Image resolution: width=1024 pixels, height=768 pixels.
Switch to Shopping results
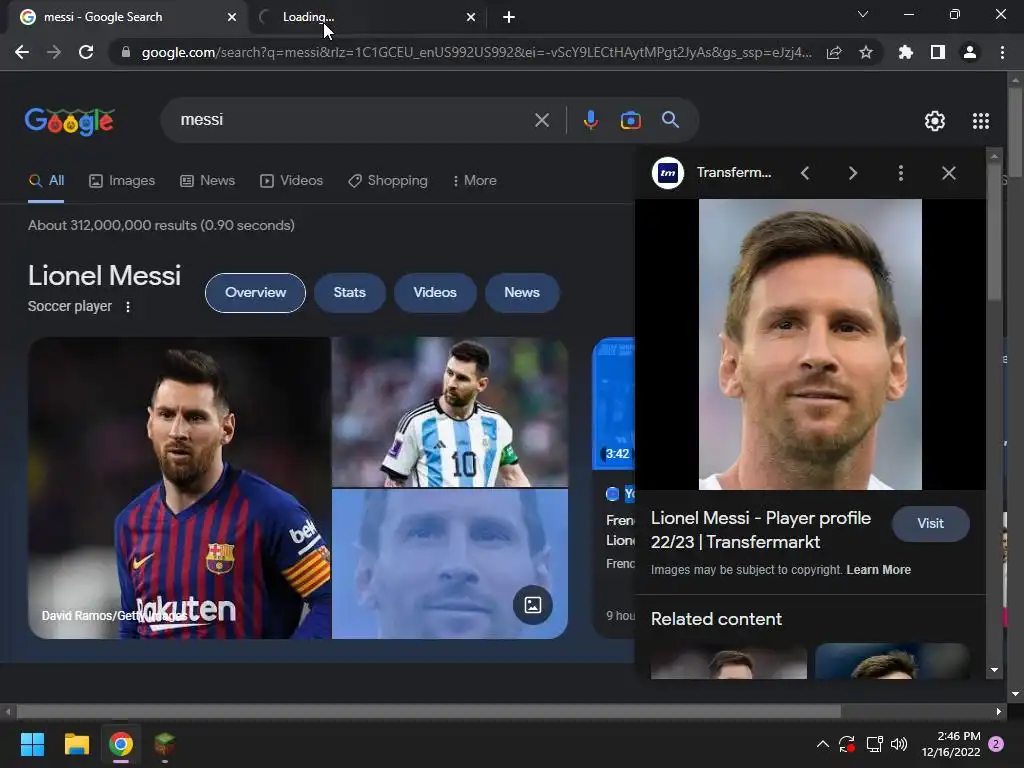388,181
